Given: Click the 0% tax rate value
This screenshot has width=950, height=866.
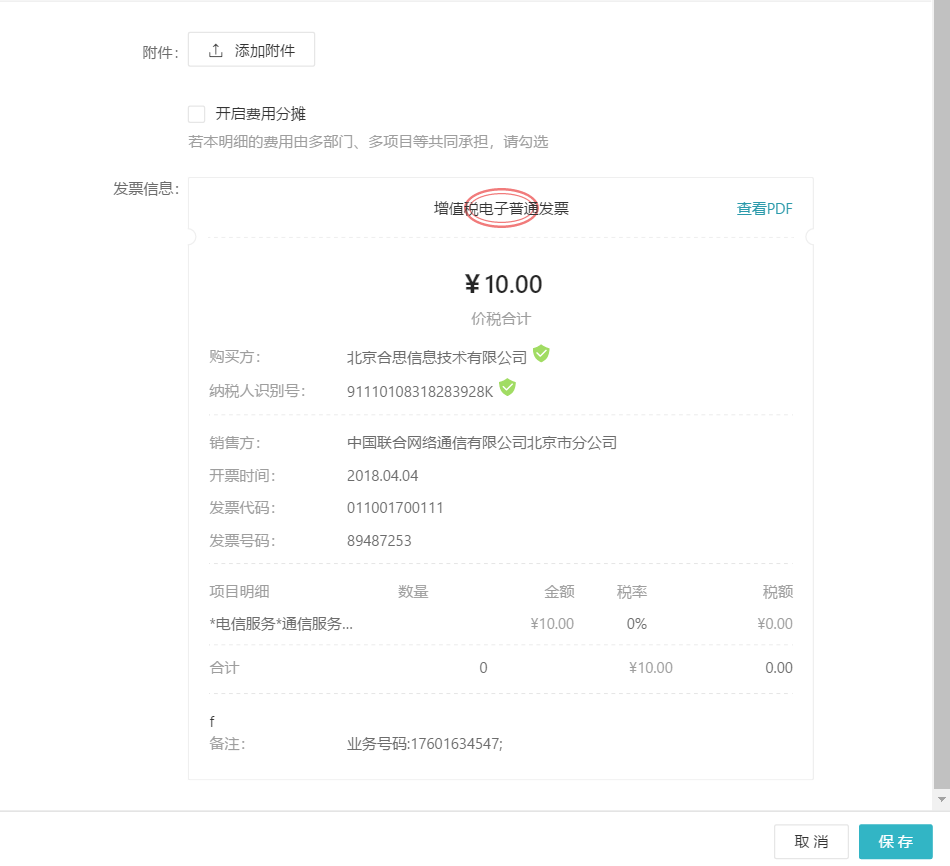Looking at the screenshot, I should (637, 624).
